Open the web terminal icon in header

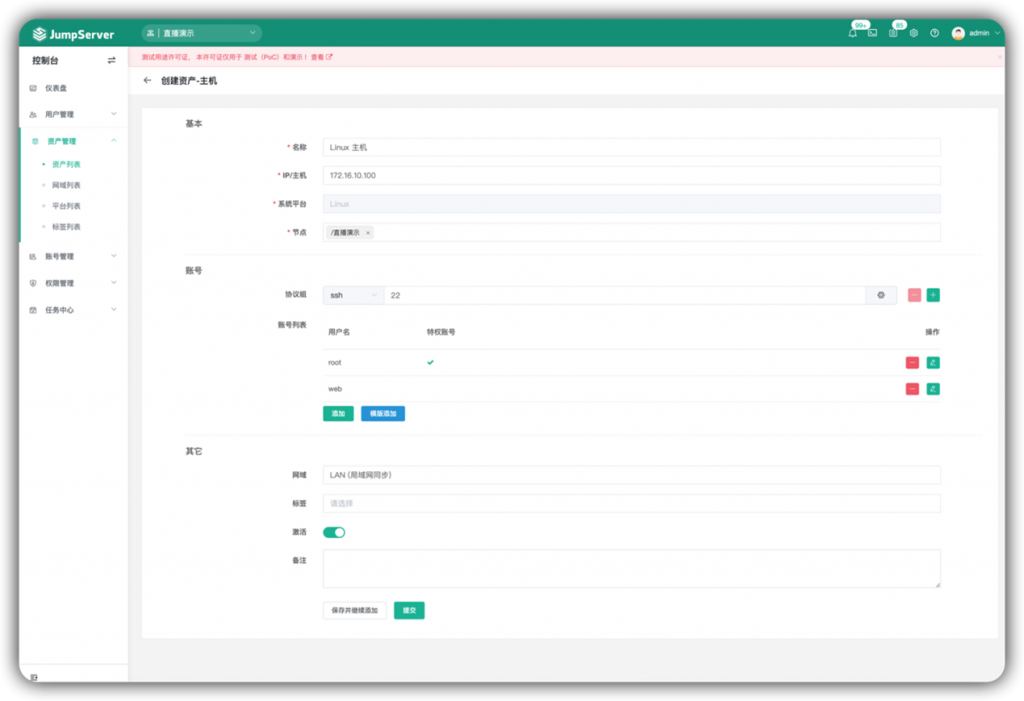coord(872,33)
